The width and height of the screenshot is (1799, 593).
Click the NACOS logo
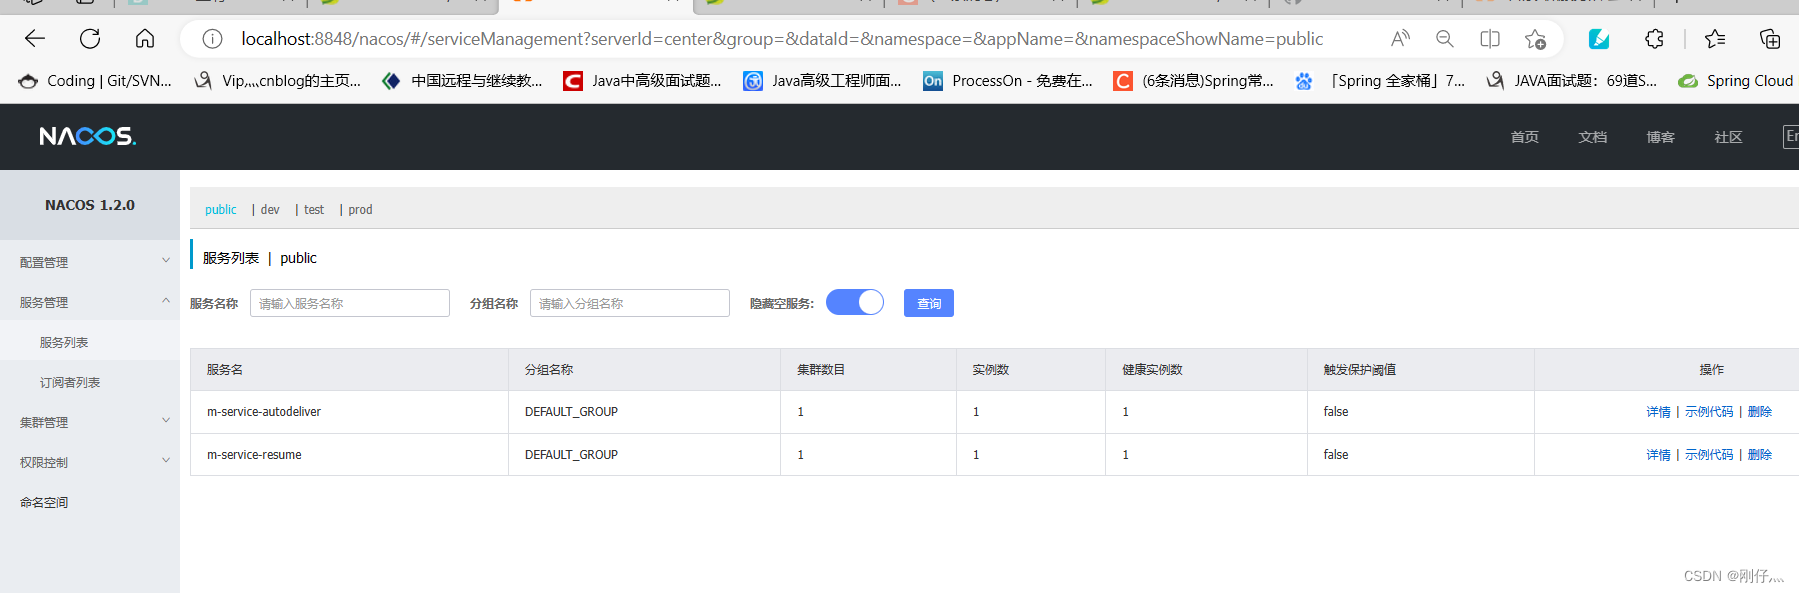point(88,136)
